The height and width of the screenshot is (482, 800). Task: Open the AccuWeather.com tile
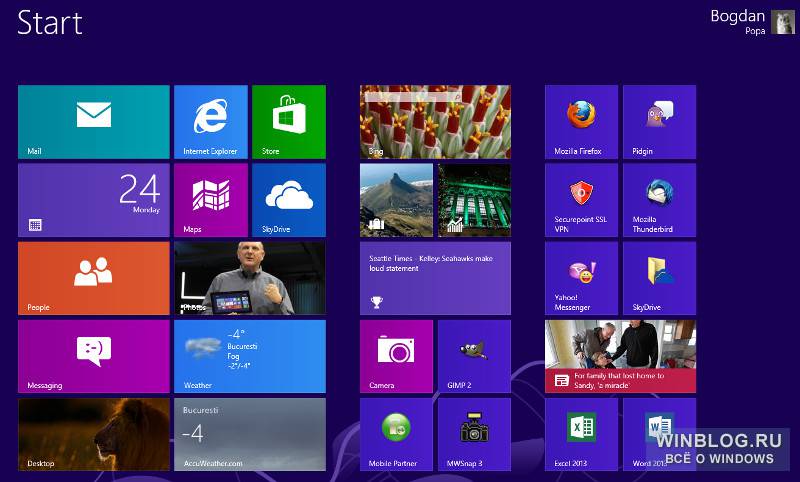tap(250, 434)
